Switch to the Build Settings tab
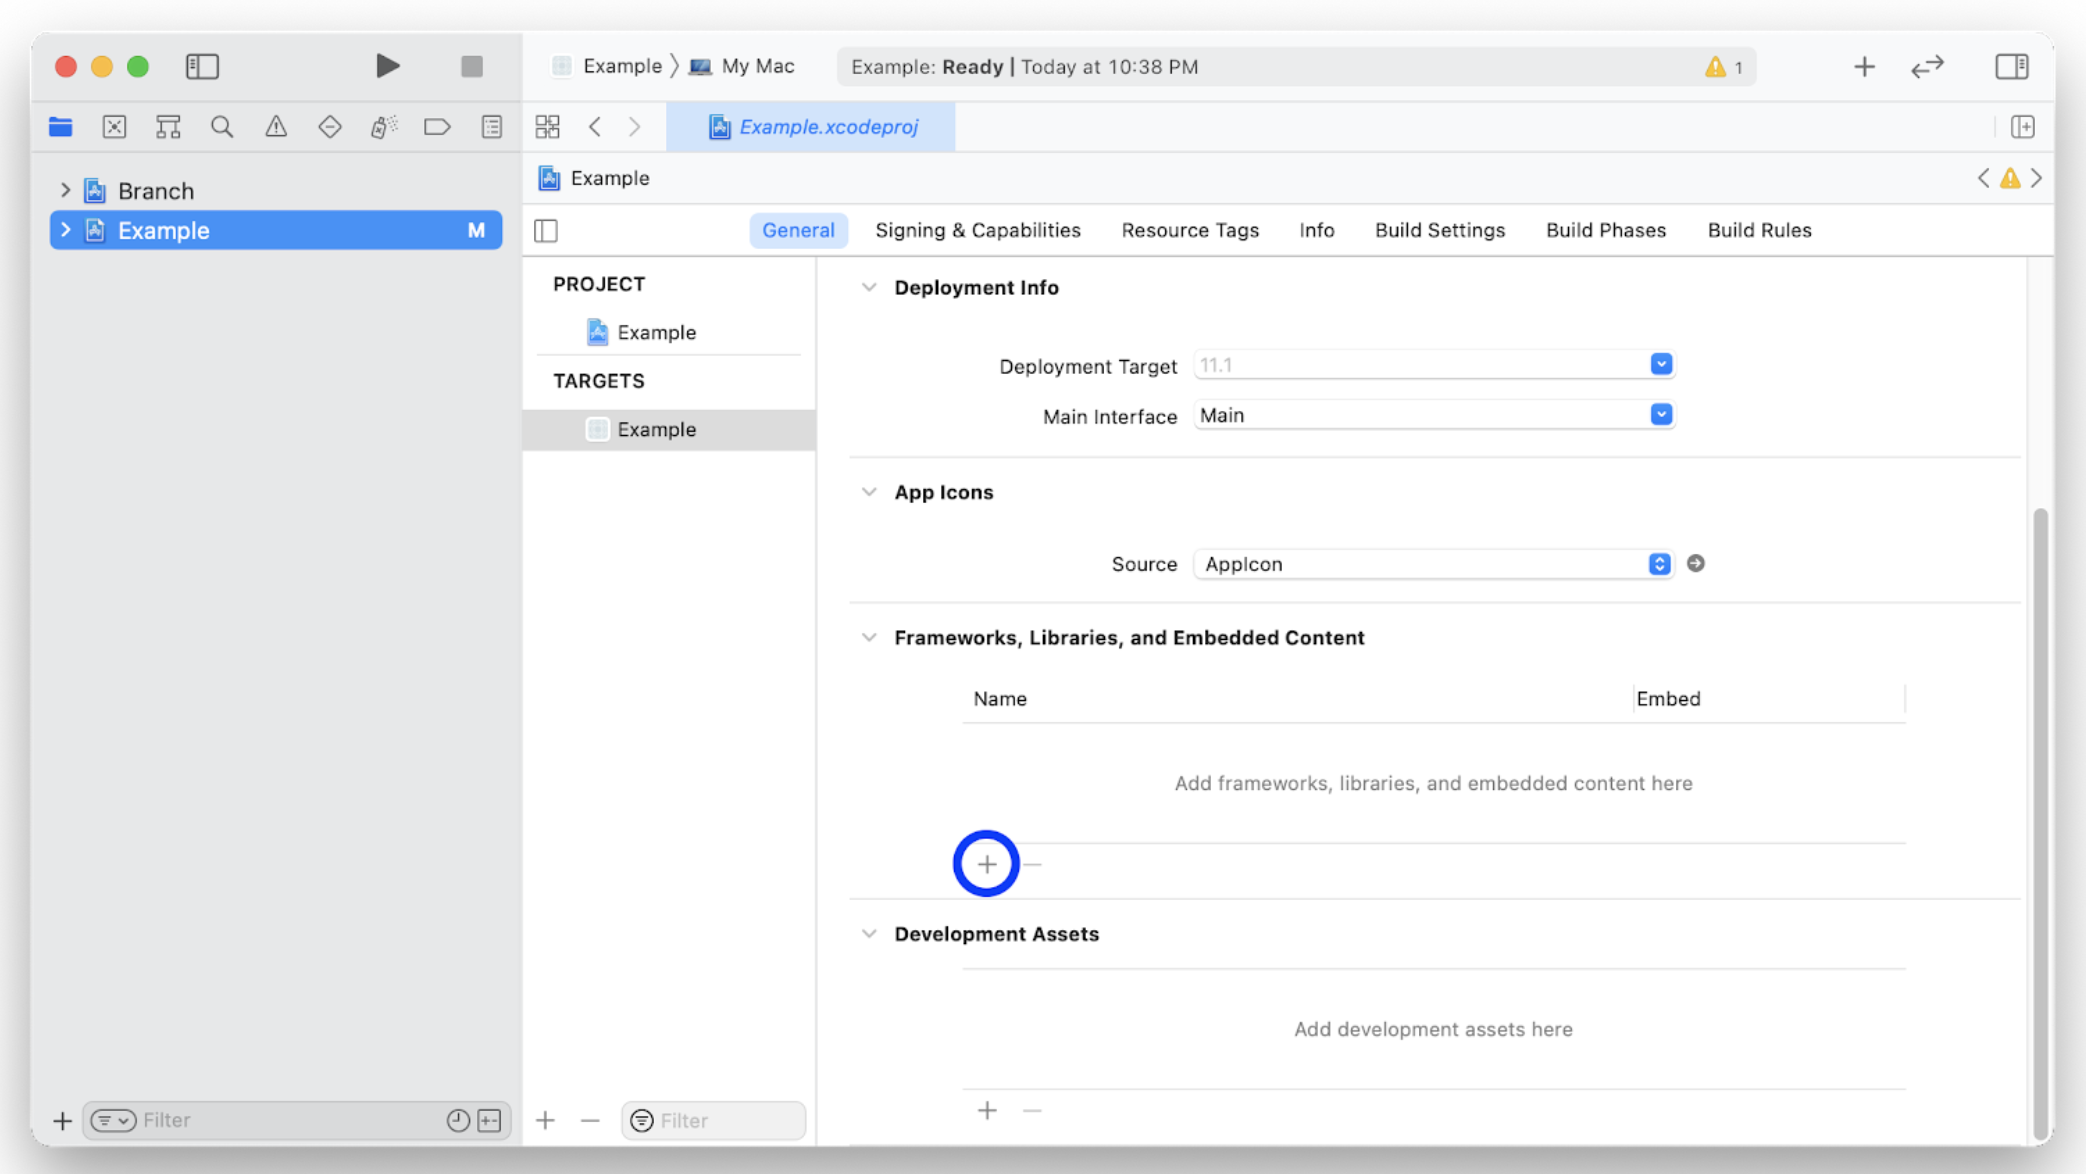 (1439, 230)
